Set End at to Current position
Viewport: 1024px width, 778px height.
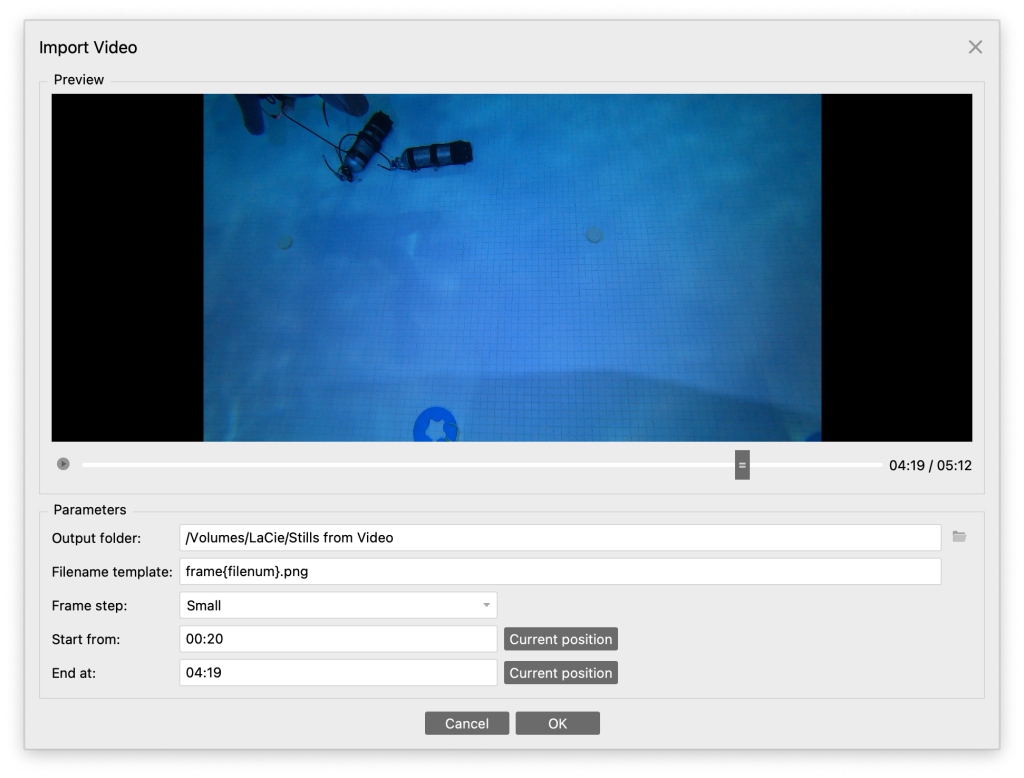560,673
